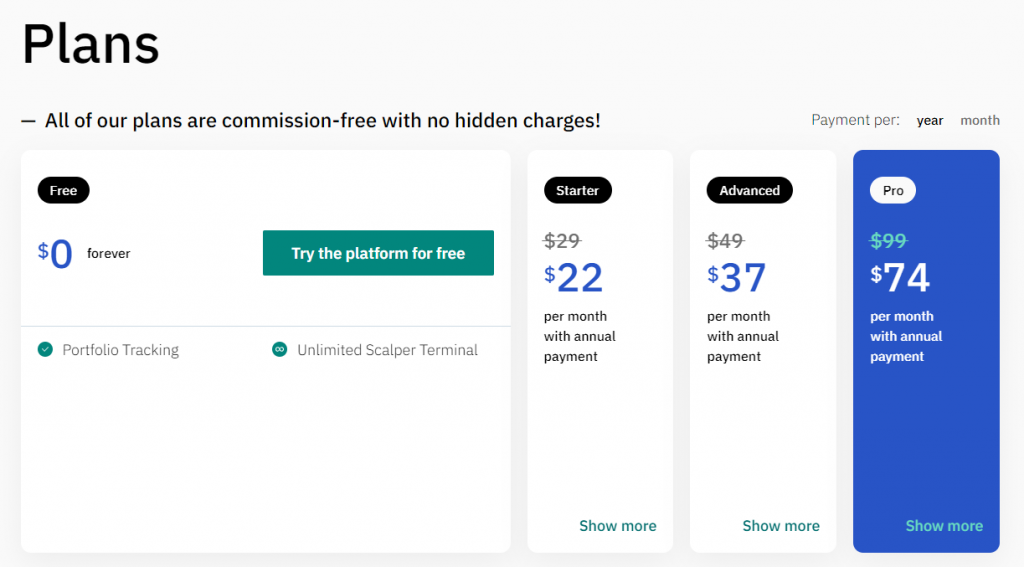Click the $37 Advanced price

[737, 278]
